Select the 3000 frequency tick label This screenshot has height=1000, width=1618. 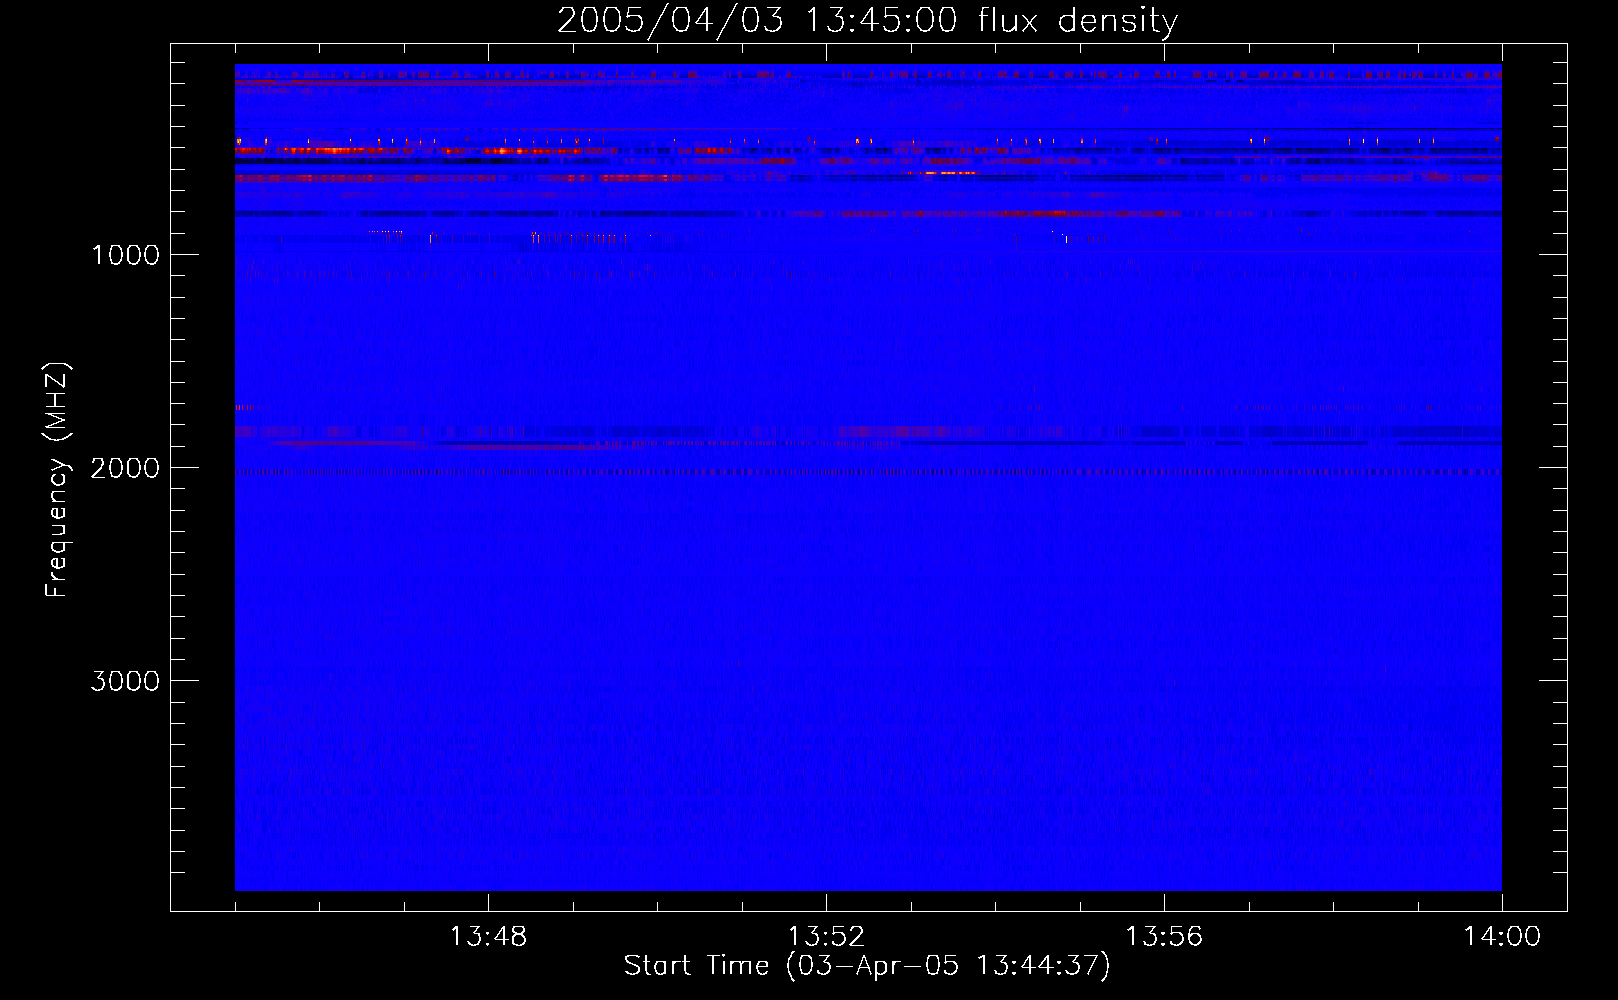[x=125, y=681]
